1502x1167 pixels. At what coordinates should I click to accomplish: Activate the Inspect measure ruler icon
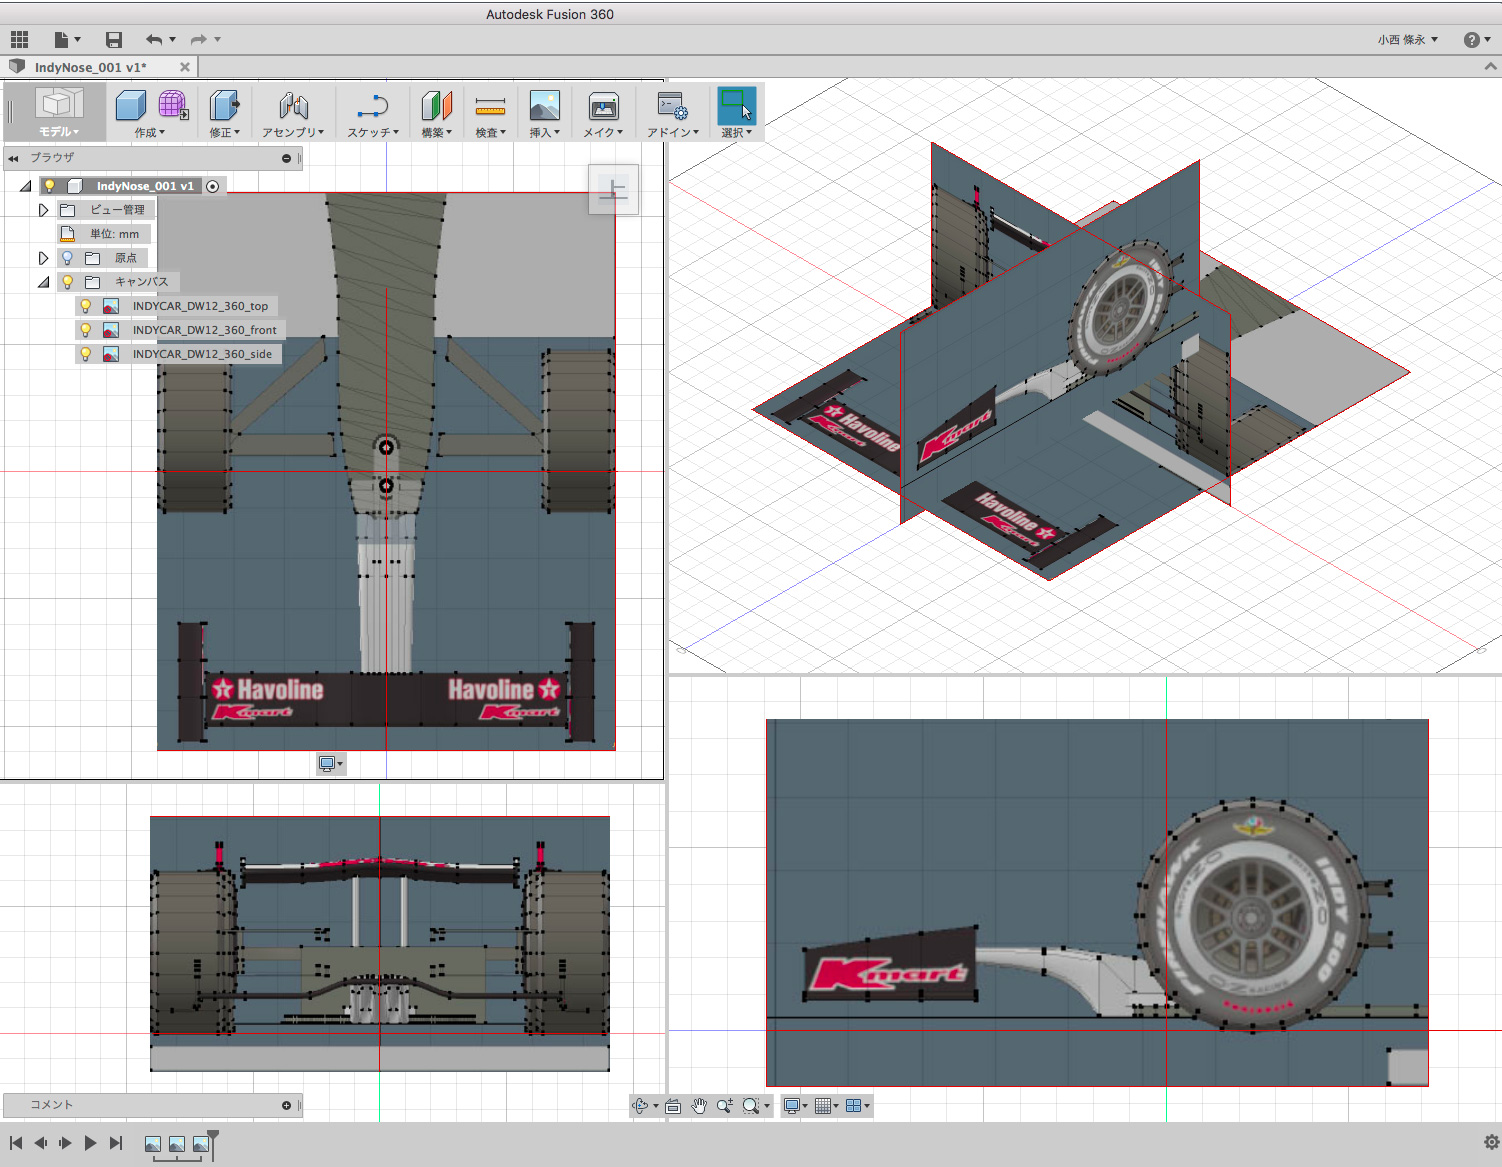point(490,105)
